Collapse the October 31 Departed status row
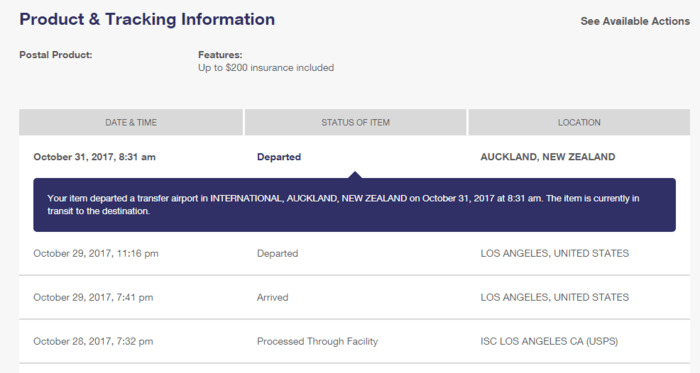 (354, 157)
